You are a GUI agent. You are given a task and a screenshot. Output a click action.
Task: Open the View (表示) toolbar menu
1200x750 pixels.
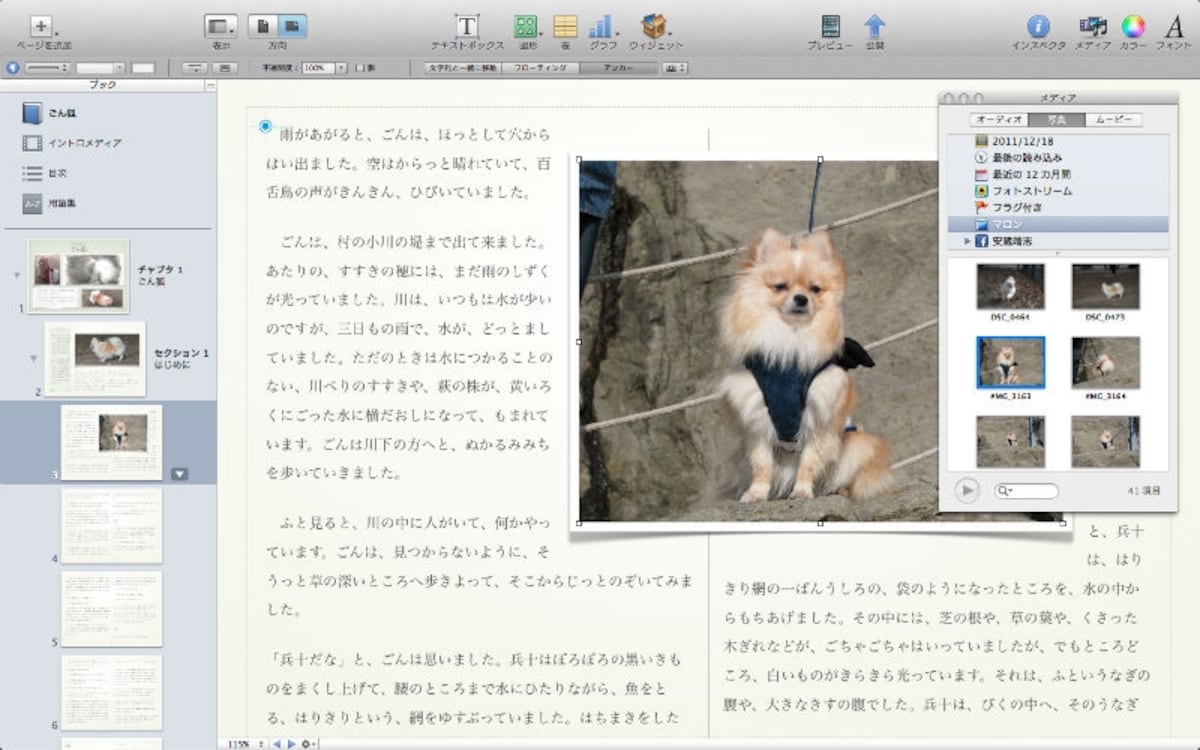tap(221, 26)
